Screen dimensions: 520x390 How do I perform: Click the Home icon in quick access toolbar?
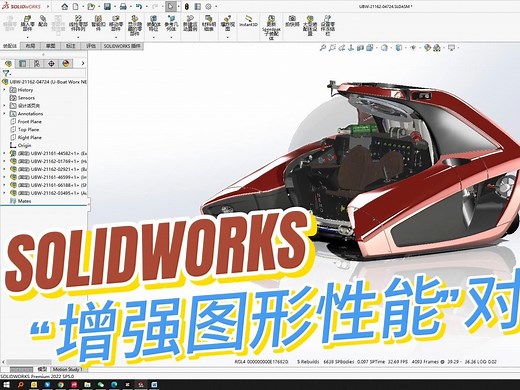(x=65, y=6)
